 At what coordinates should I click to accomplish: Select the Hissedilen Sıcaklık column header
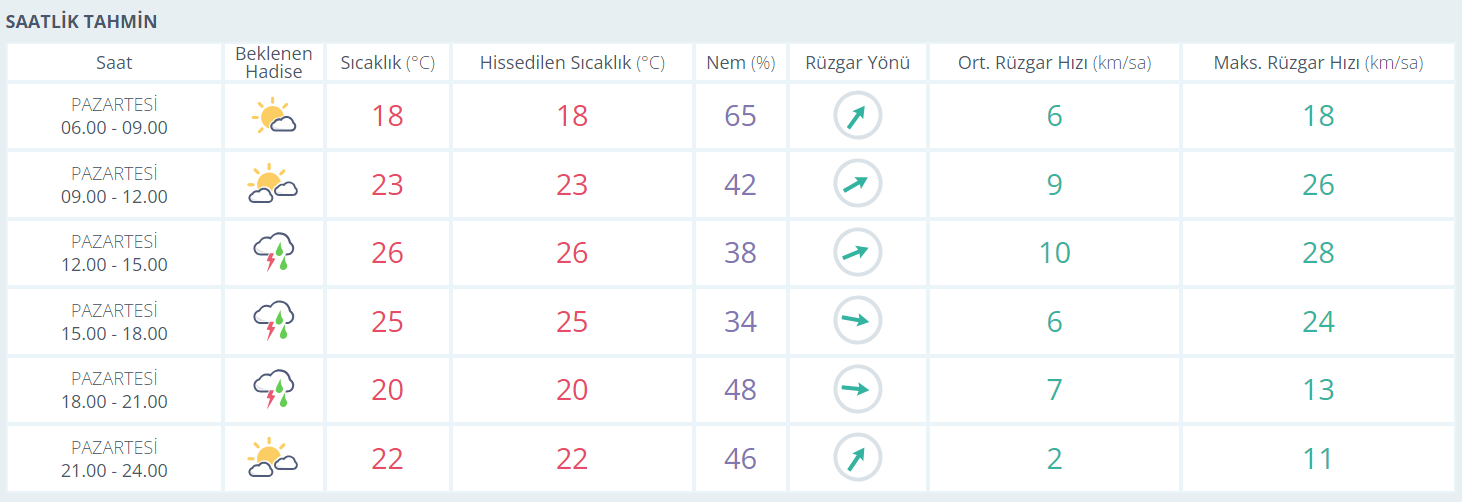[572, 62]
